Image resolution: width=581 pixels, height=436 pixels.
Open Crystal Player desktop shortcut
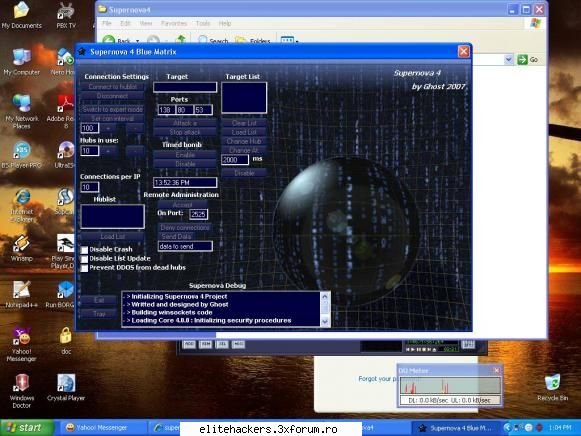[66, 387]
